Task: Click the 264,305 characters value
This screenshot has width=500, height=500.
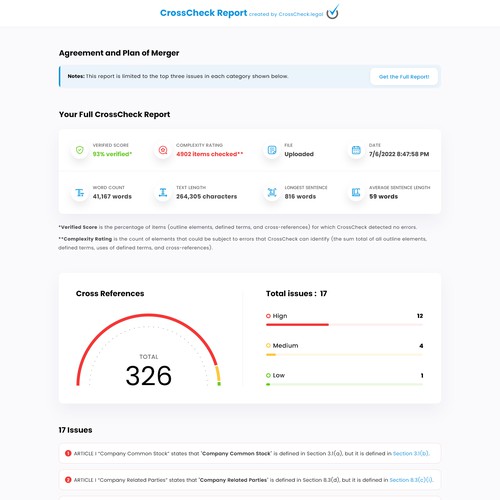Action: click(207, 196)
